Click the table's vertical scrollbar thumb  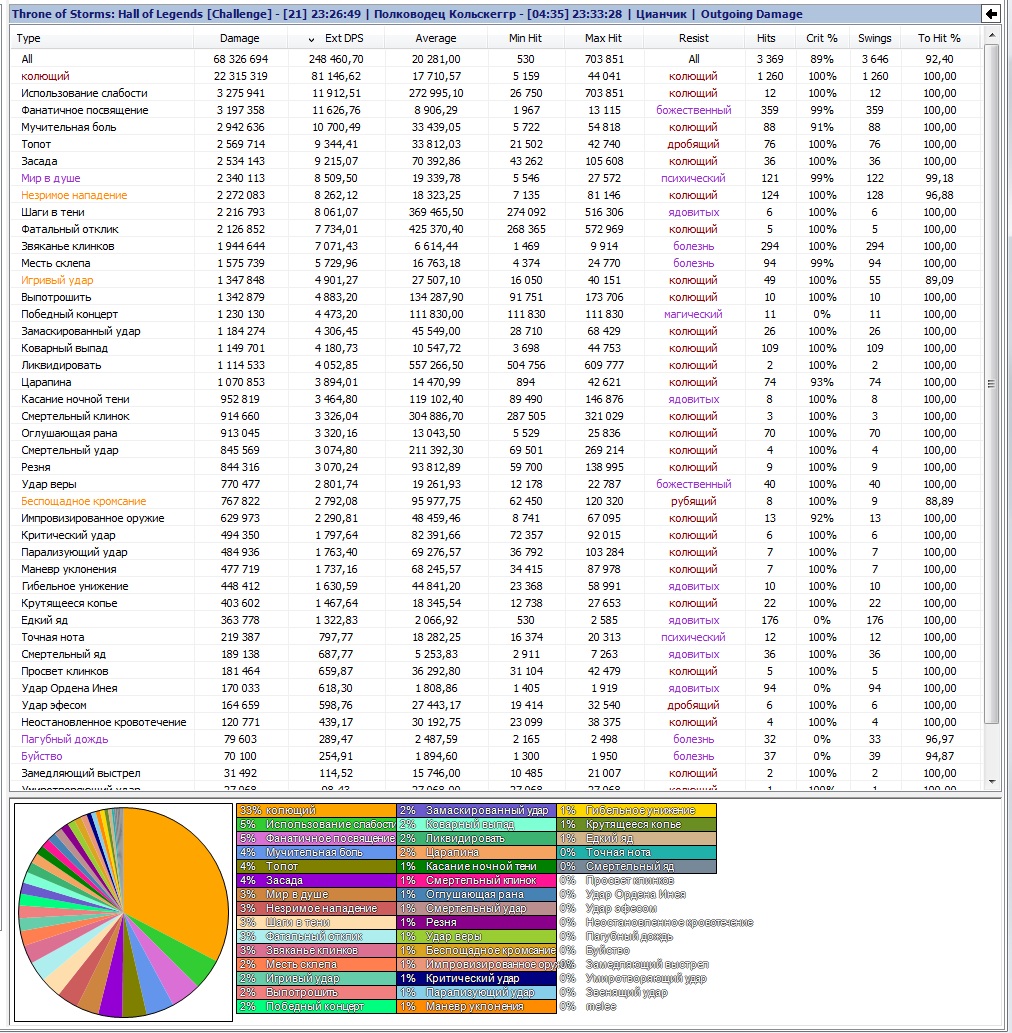(992, 383)
